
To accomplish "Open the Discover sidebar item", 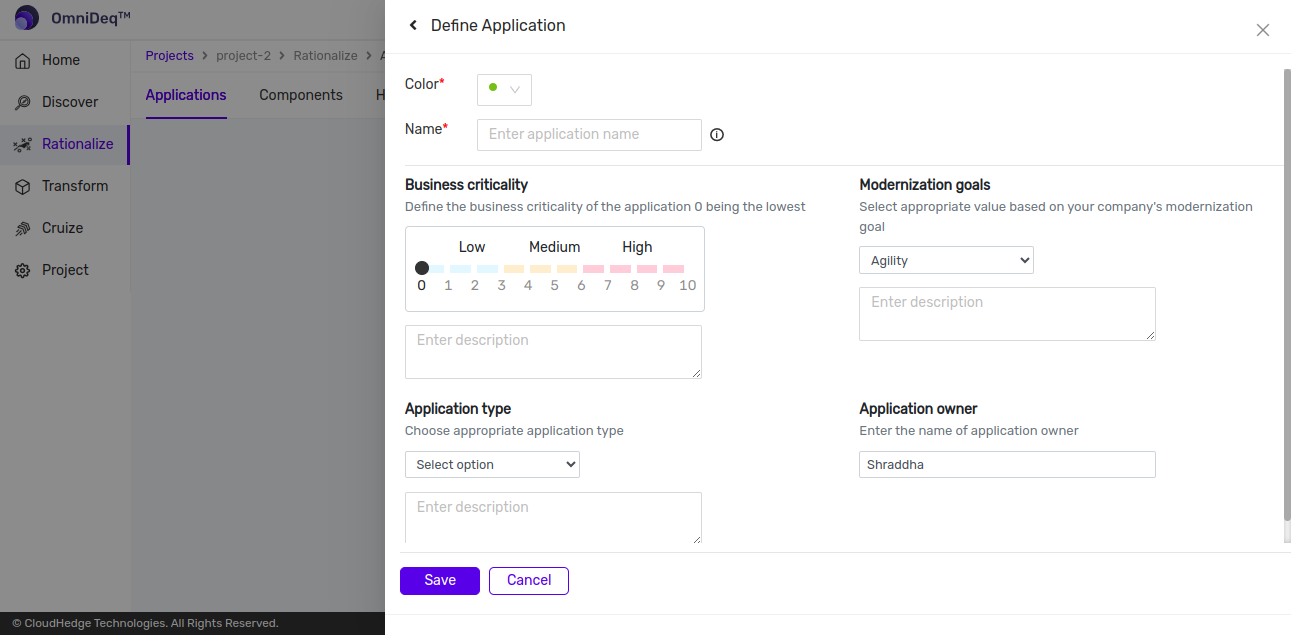I will click(x=65, y=102).
